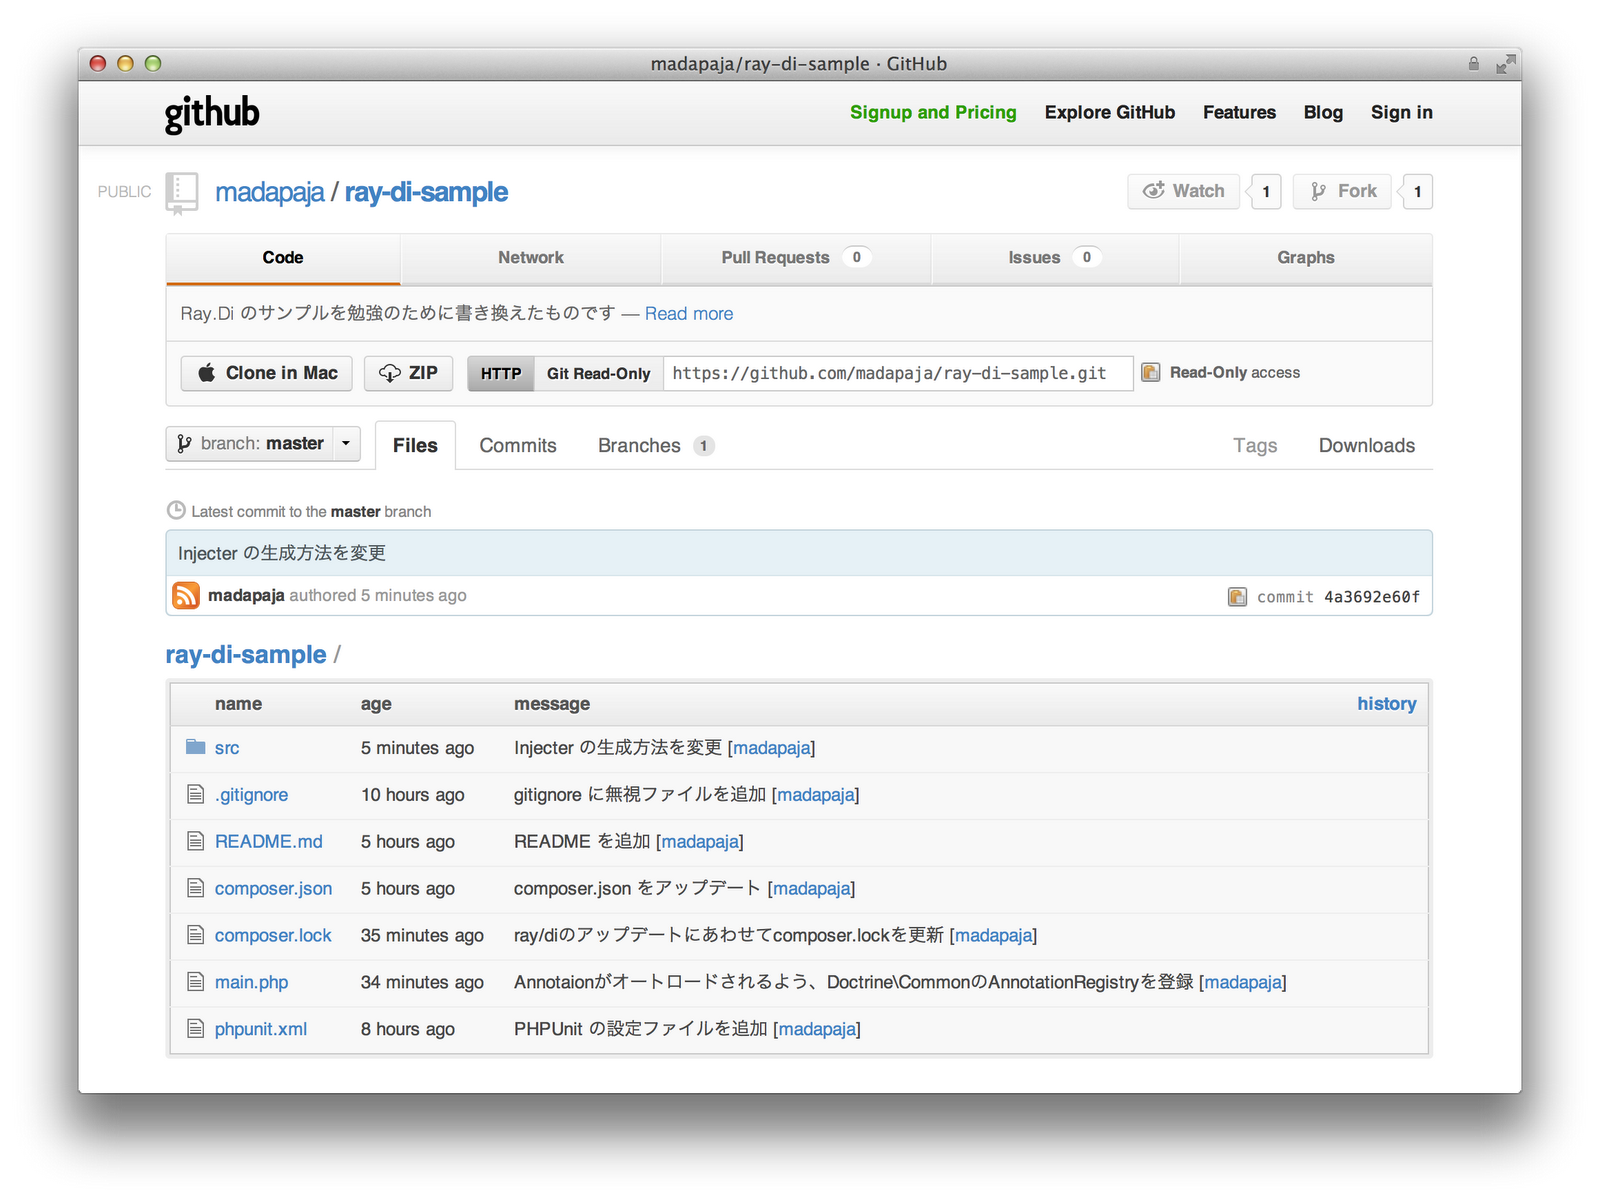
Task: Copy clone URL via clipboard icon
Action: (x=1151, y=372)
